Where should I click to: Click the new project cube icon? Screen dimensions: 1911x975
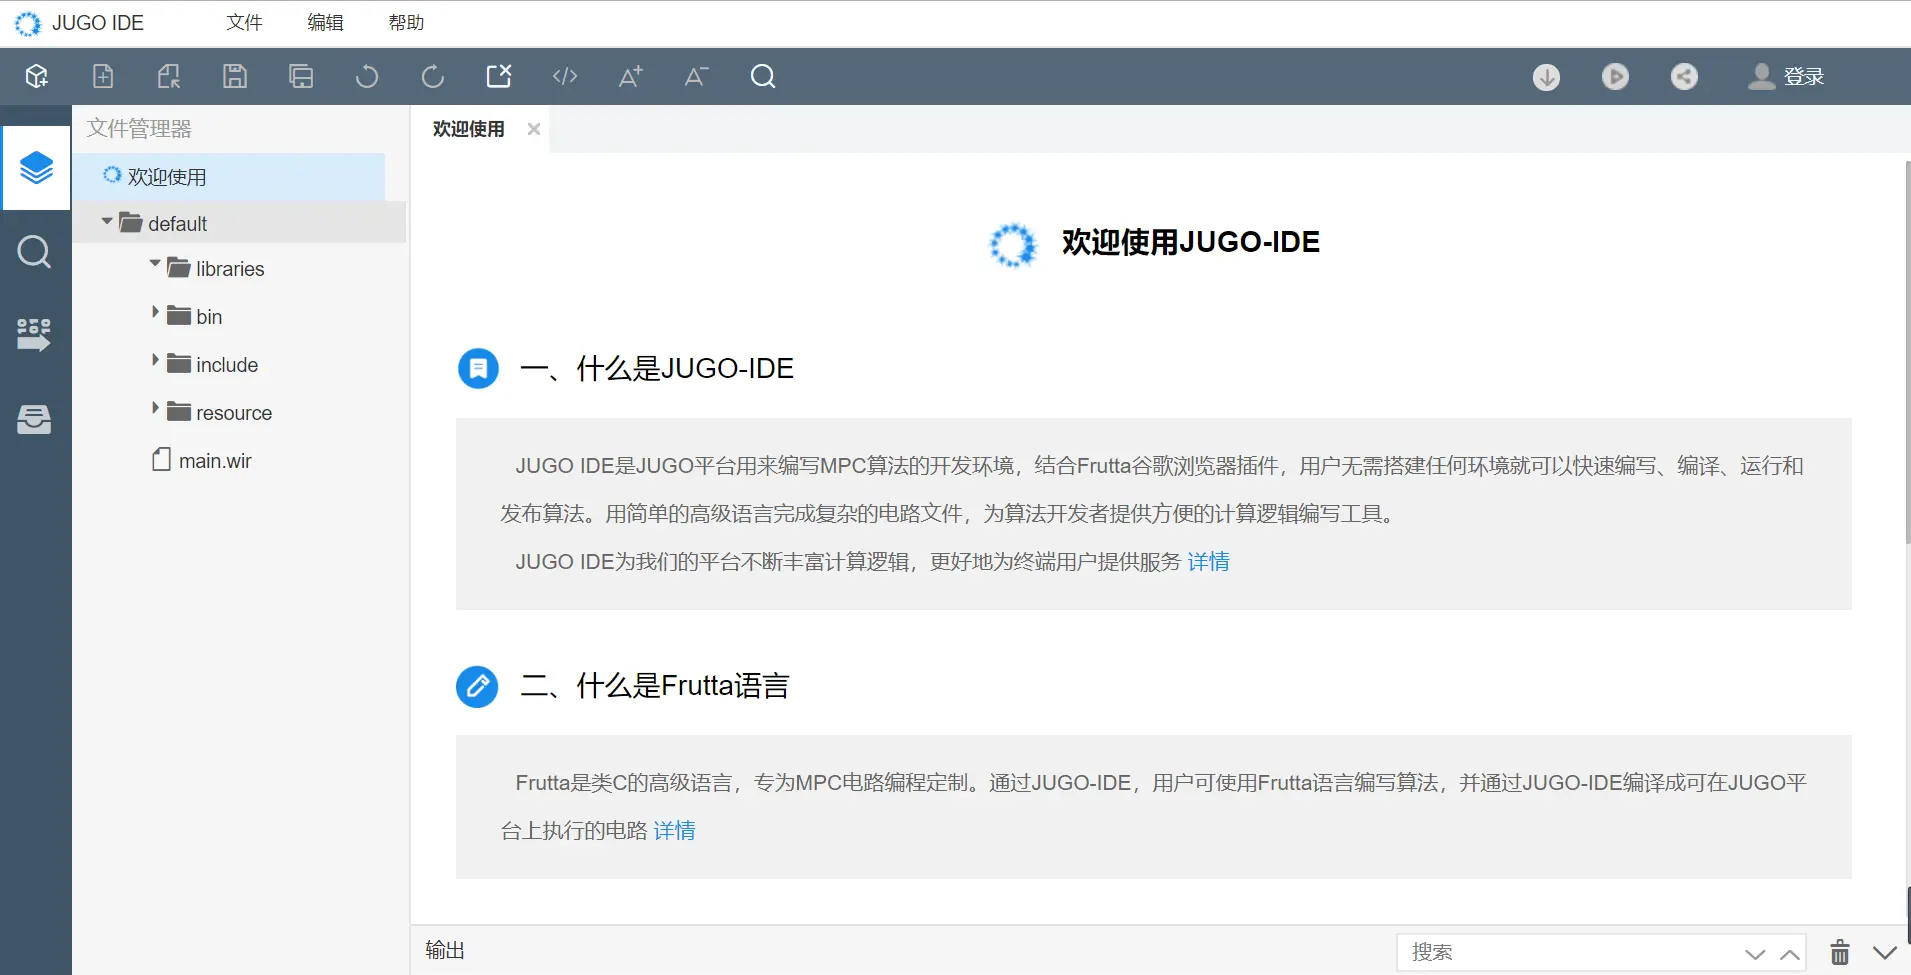(37, 76)
